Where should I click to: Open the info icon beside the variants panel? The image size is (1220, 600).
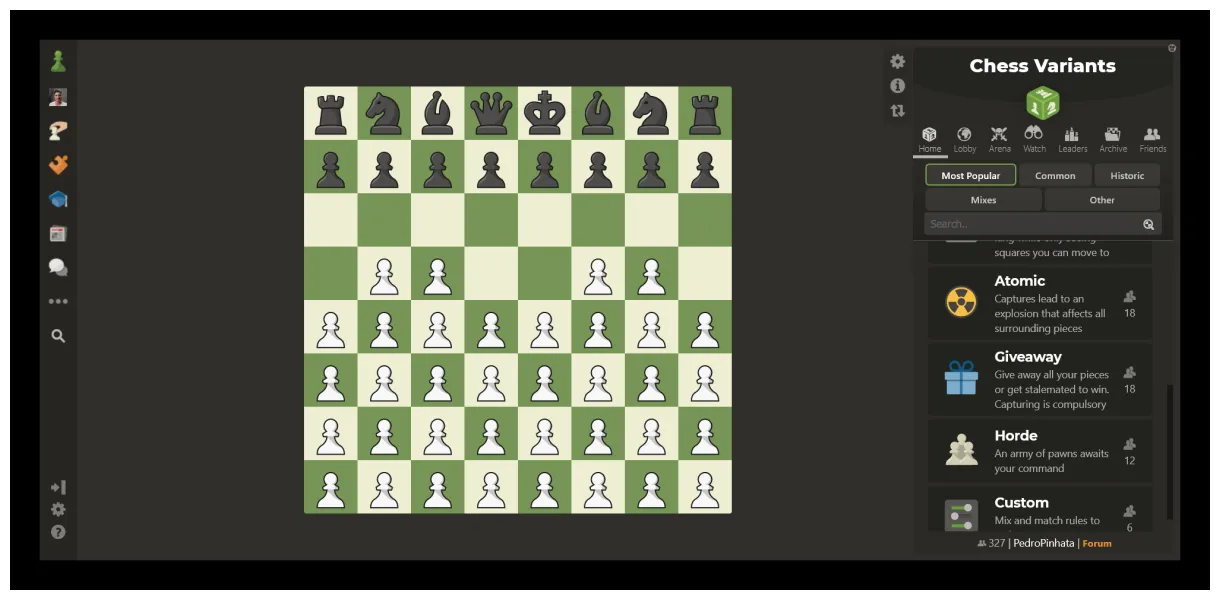point(896,86)
